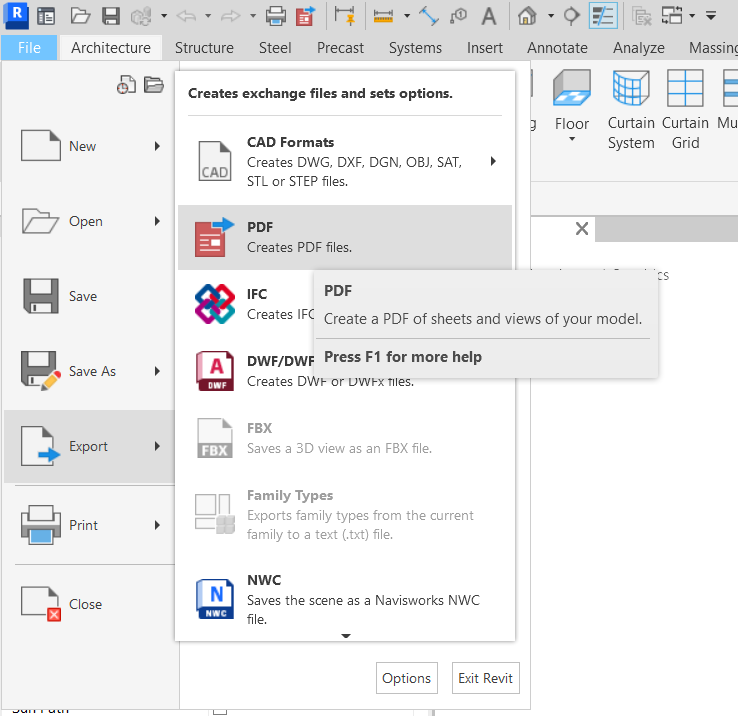
Task: Show open documents folder icon
Action: pyautogui.click(x=153, y=85)
